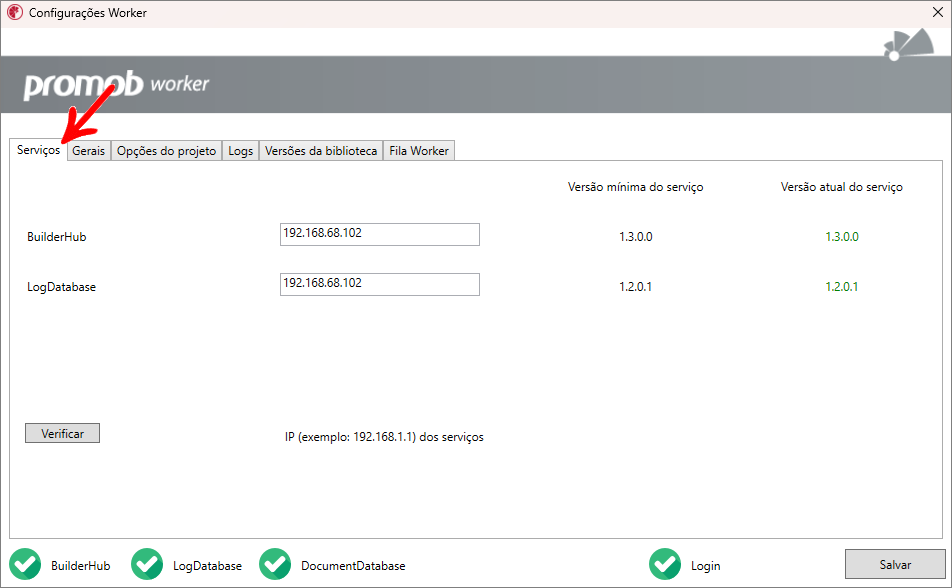Screen dimensions: 952x588
Task: Click the LogDatabase green check status icon
Action: pyautogui.click(x=147, y=564)
